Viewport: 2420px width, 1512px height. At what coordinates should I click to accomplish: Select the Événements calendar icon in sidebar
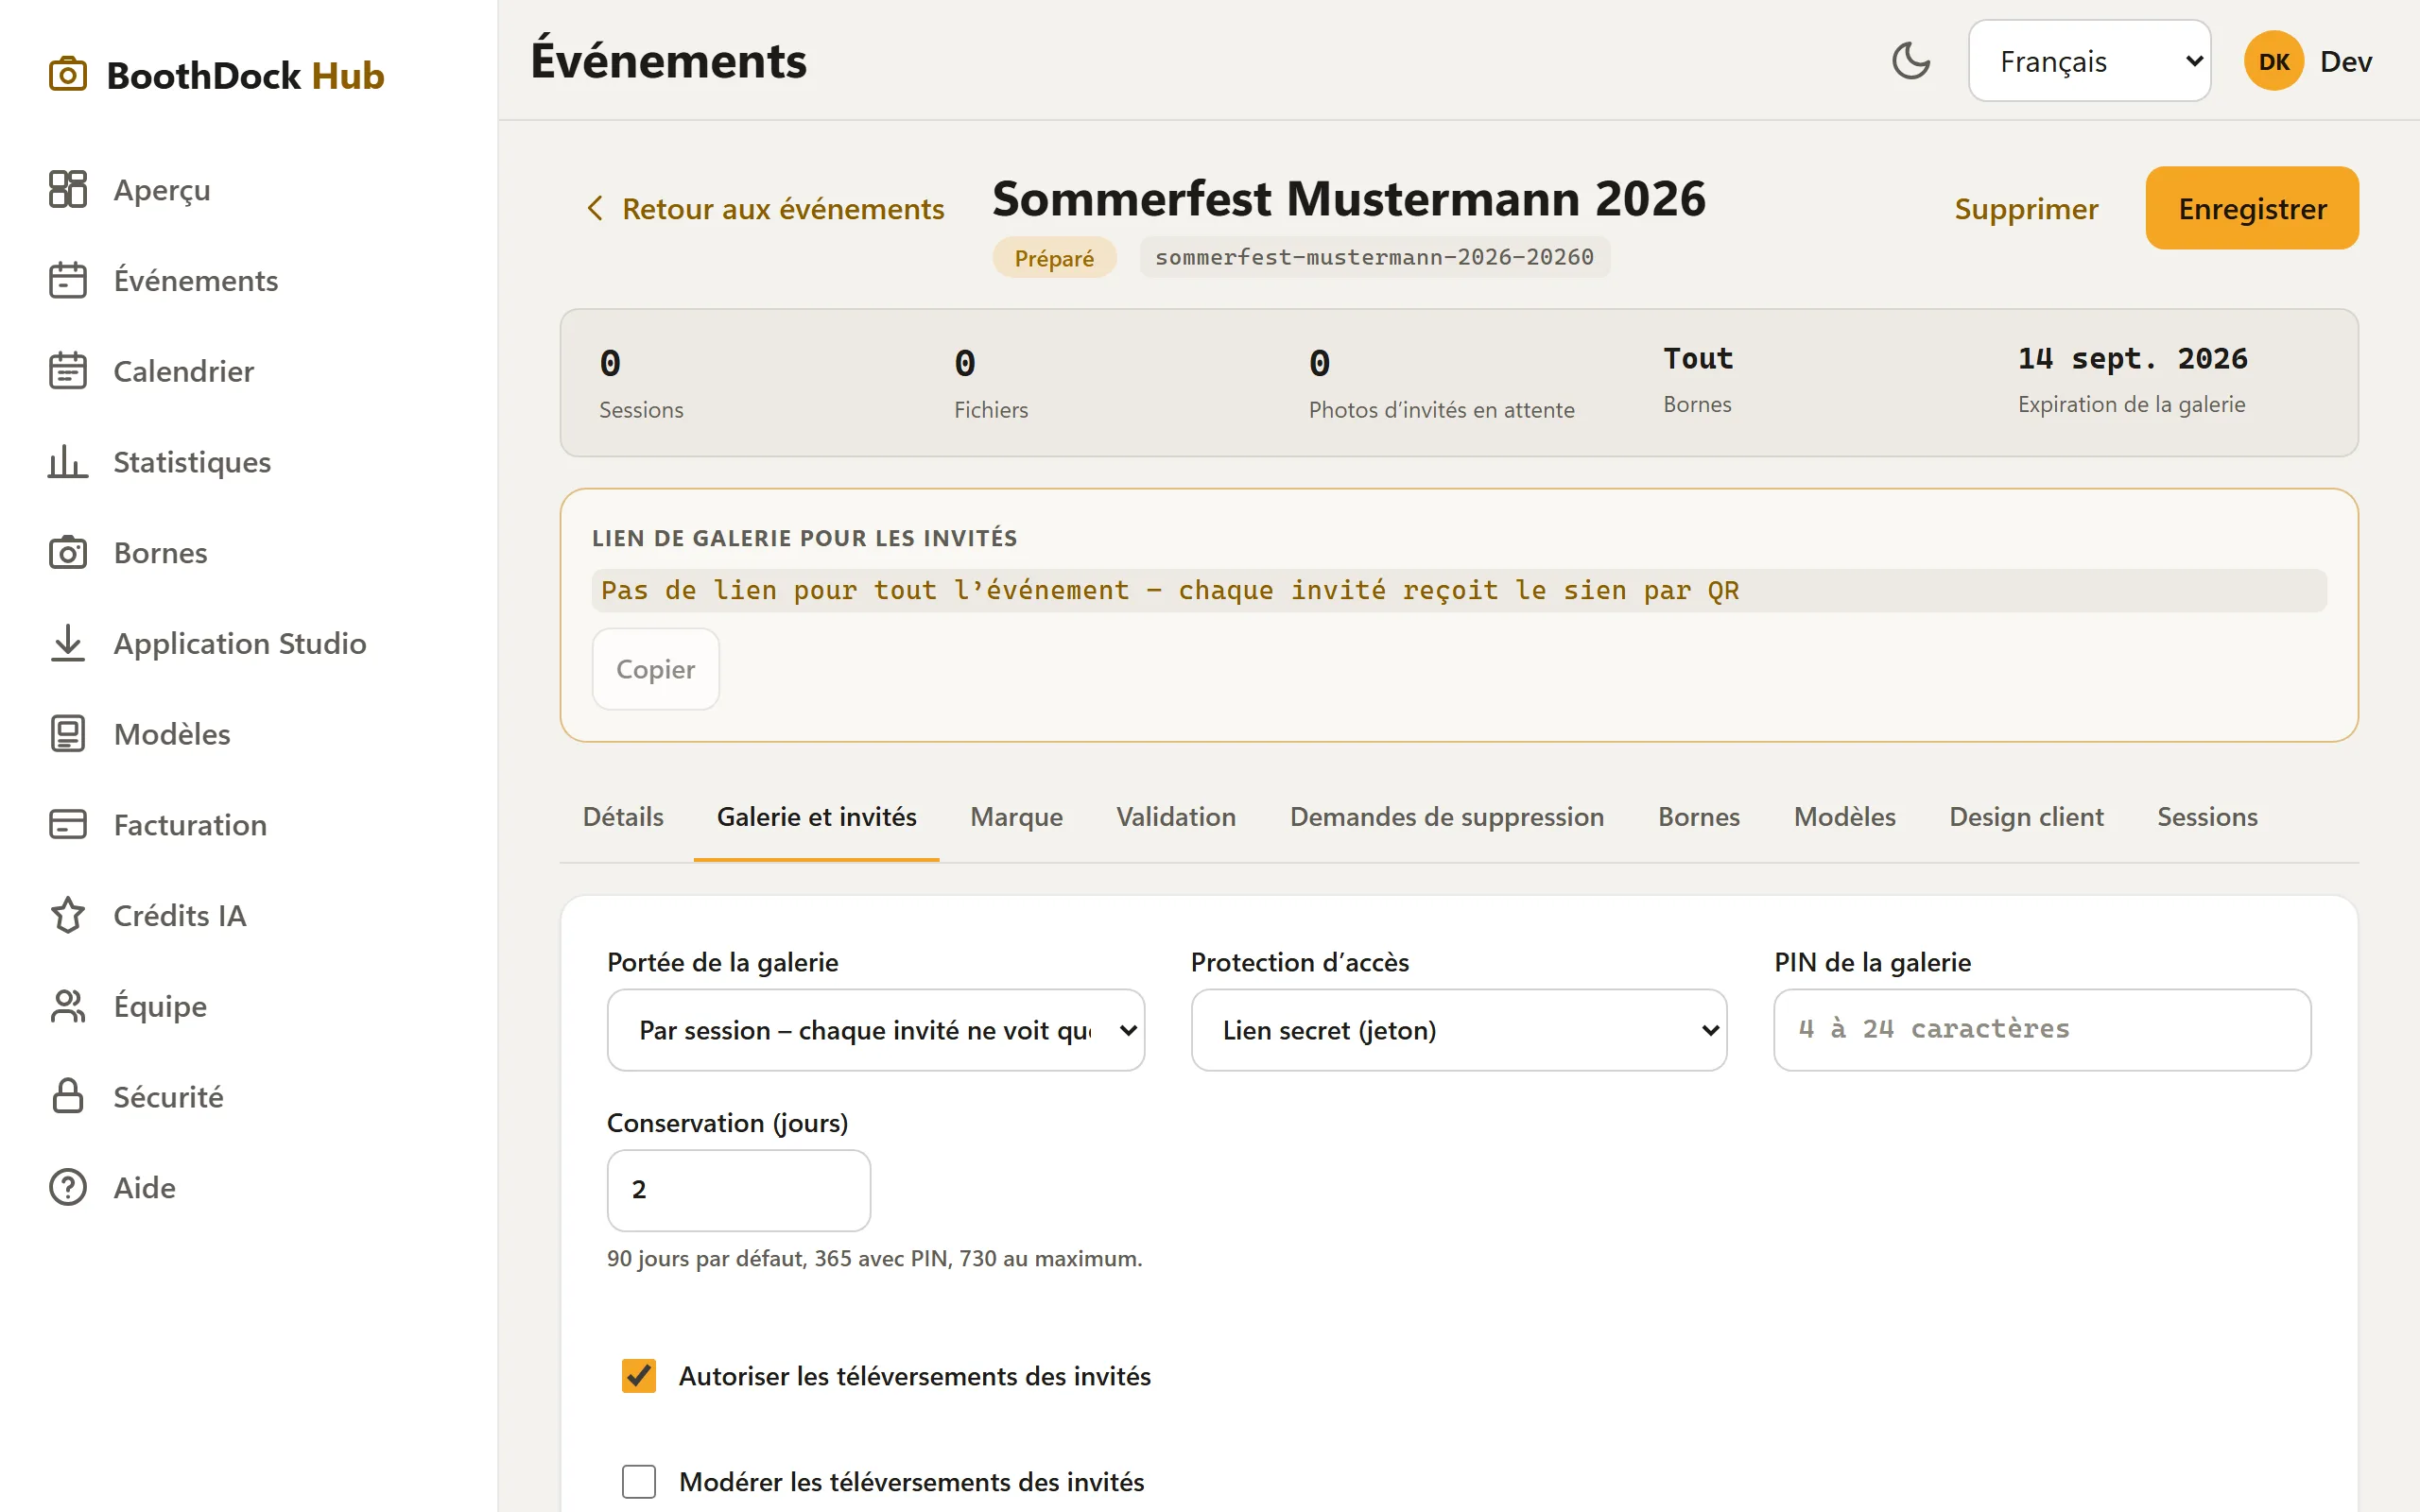tap(68, 280)
